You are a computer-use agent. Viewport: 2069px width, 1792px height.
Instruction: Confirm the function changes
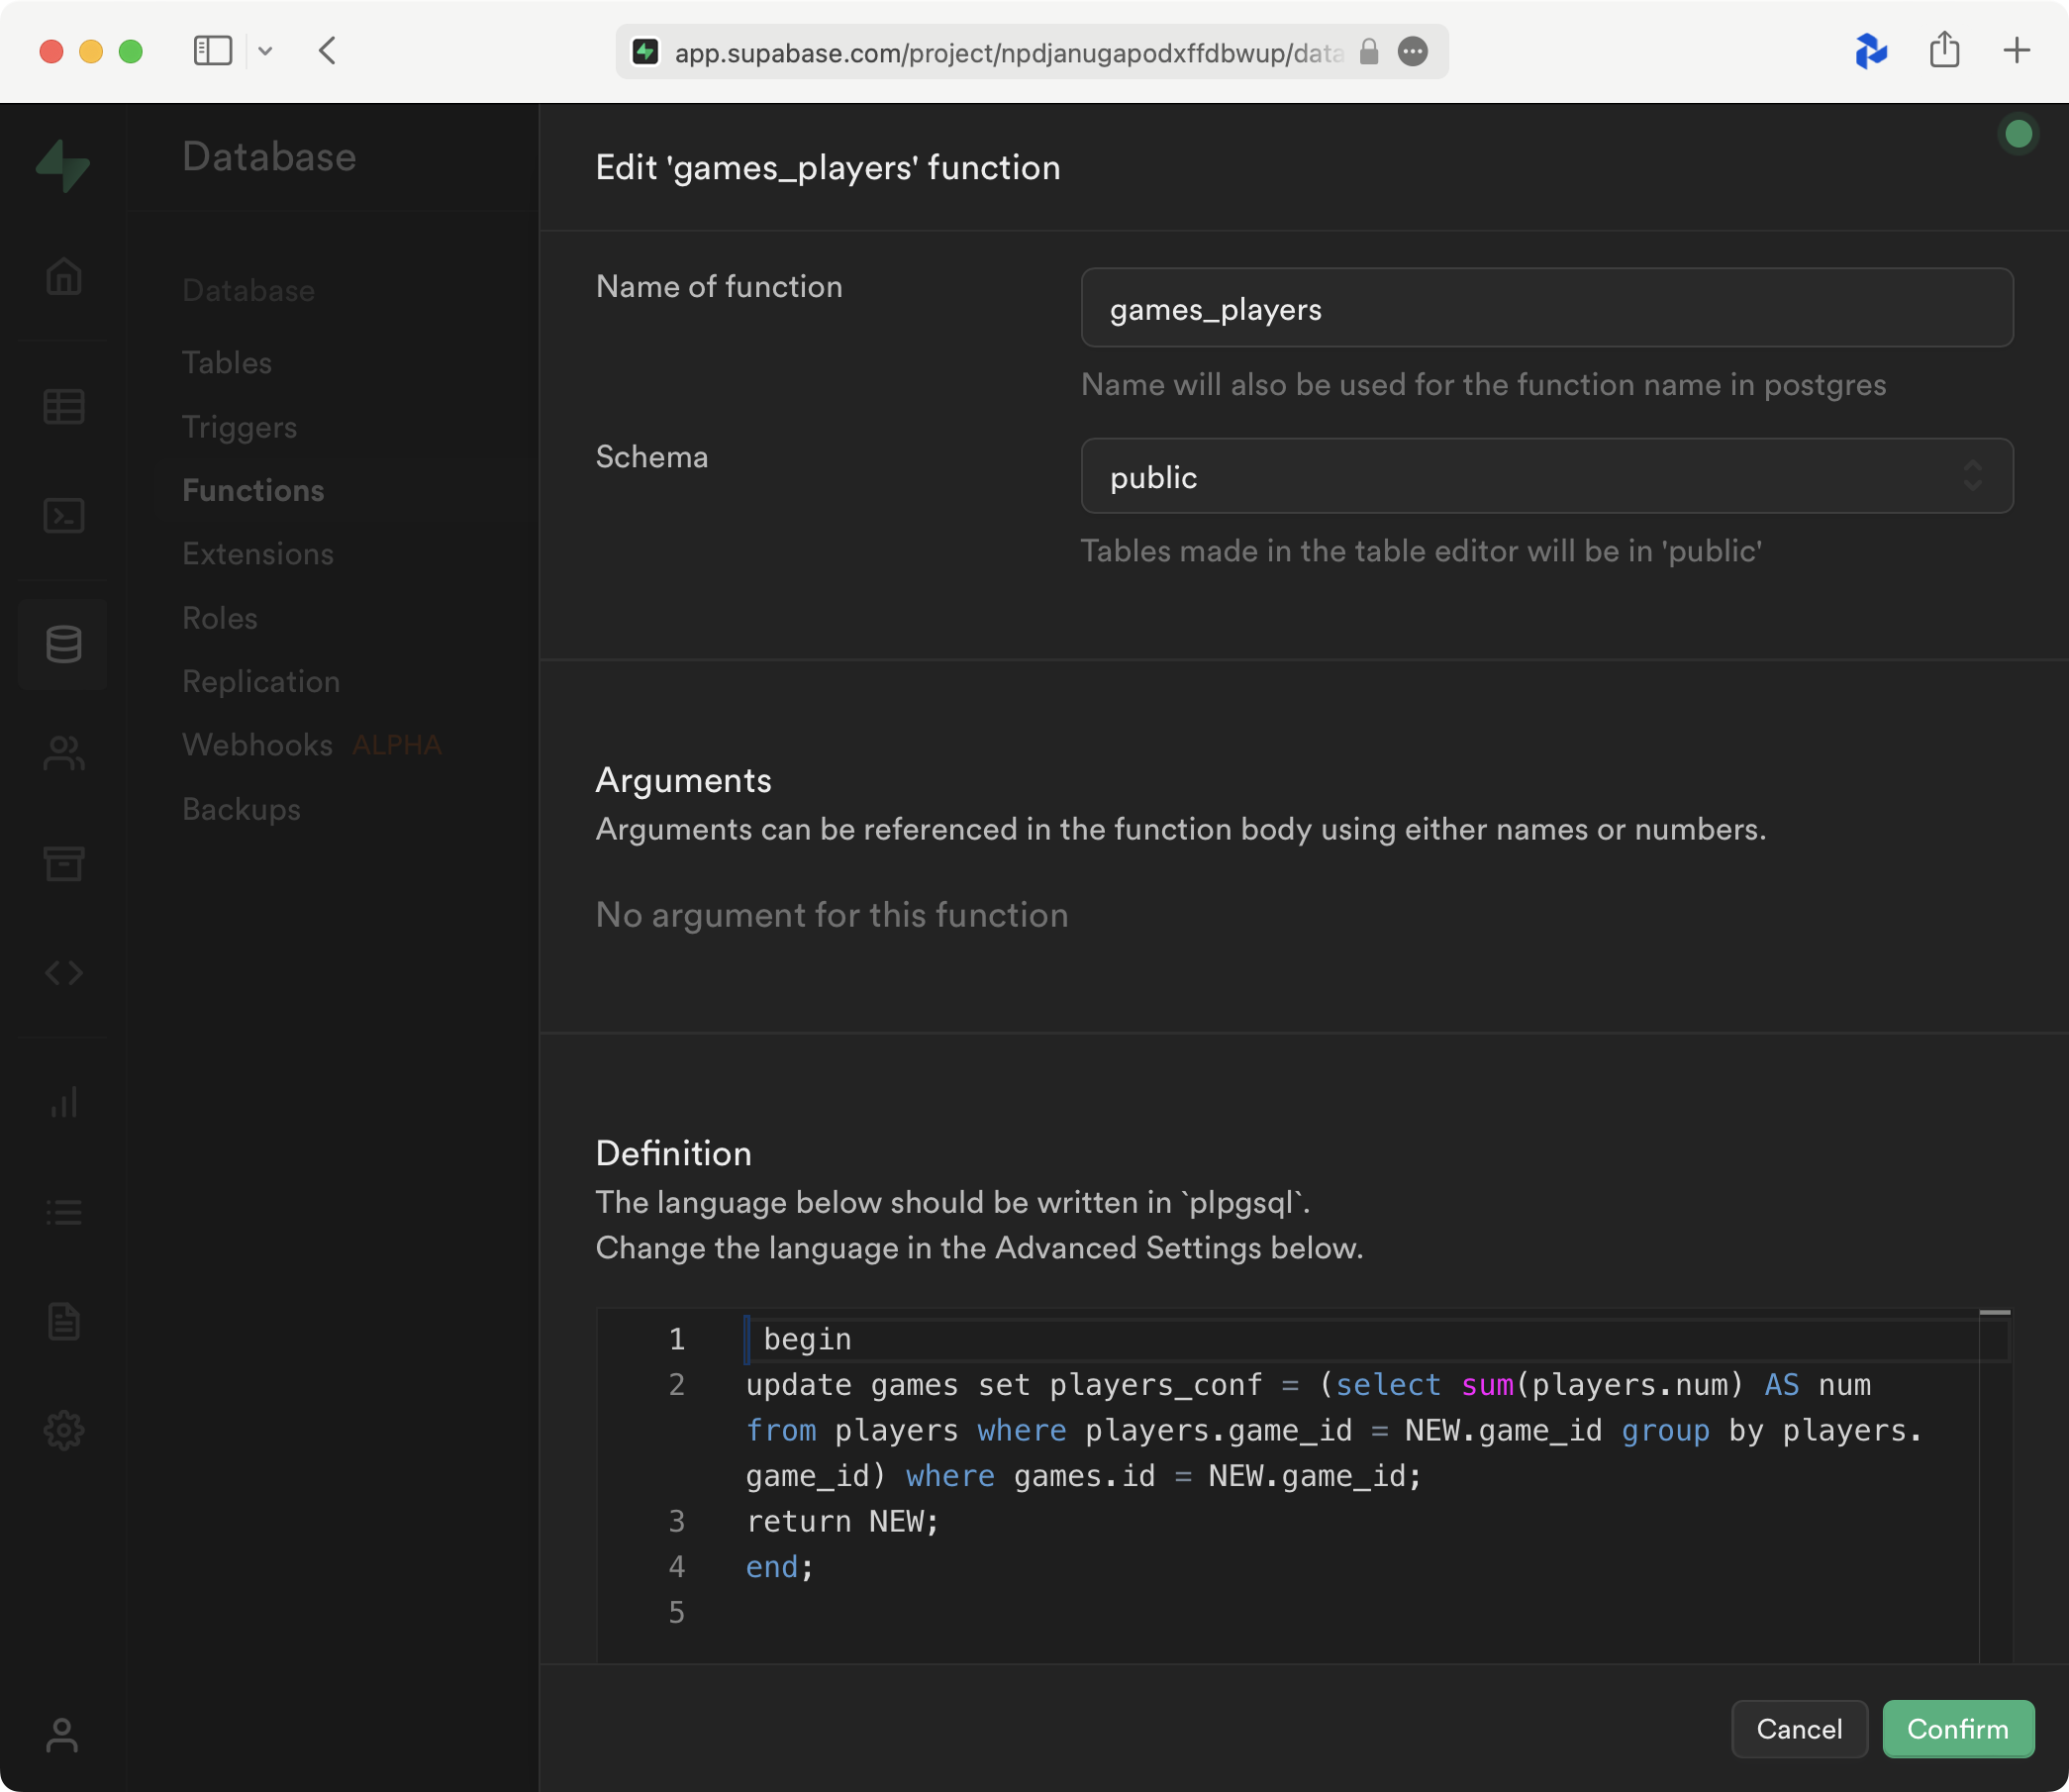tap(1957, 1729)
